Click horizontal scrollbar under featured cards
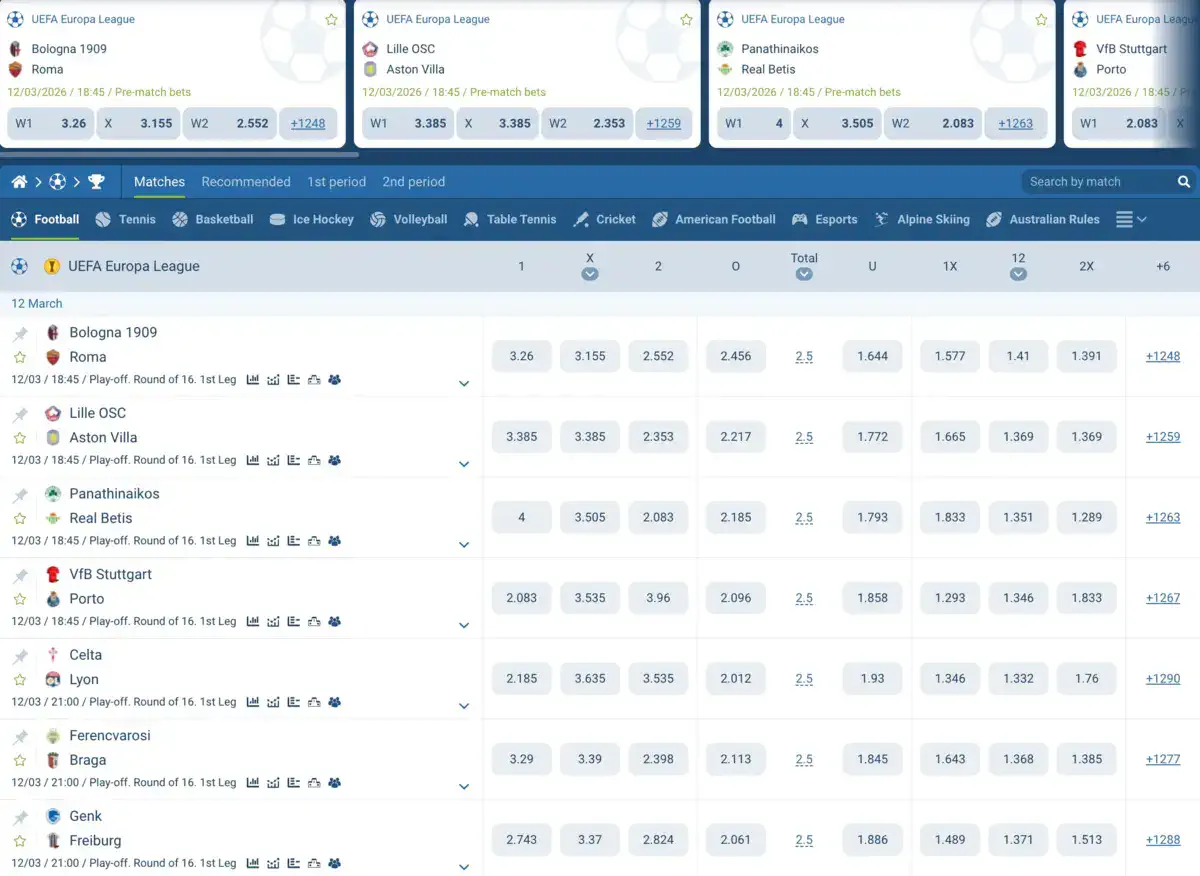The height and width of the screenshot is (876, 1200). 180,155
